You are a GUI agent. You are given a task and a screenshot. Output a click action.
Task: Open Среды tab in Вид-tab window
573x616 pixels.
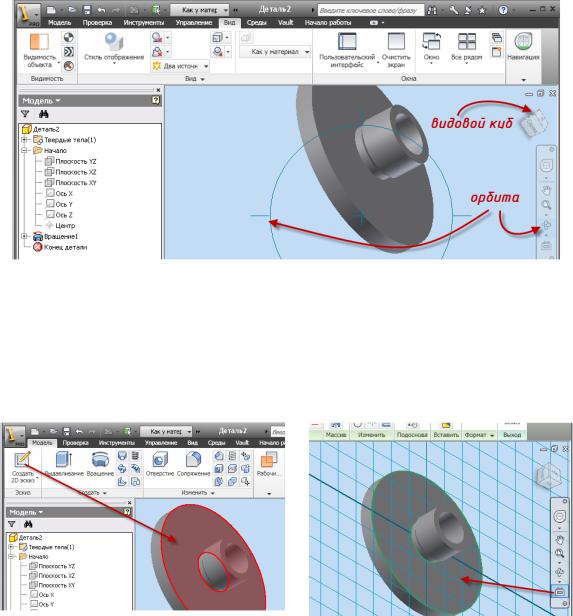[256, 23]
